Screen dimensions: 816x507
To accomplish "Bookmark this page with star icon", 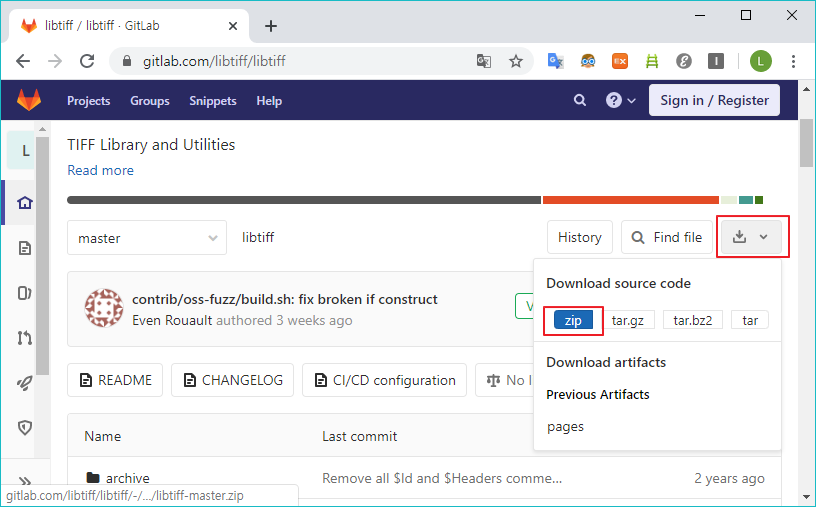I will click(516, 61).
